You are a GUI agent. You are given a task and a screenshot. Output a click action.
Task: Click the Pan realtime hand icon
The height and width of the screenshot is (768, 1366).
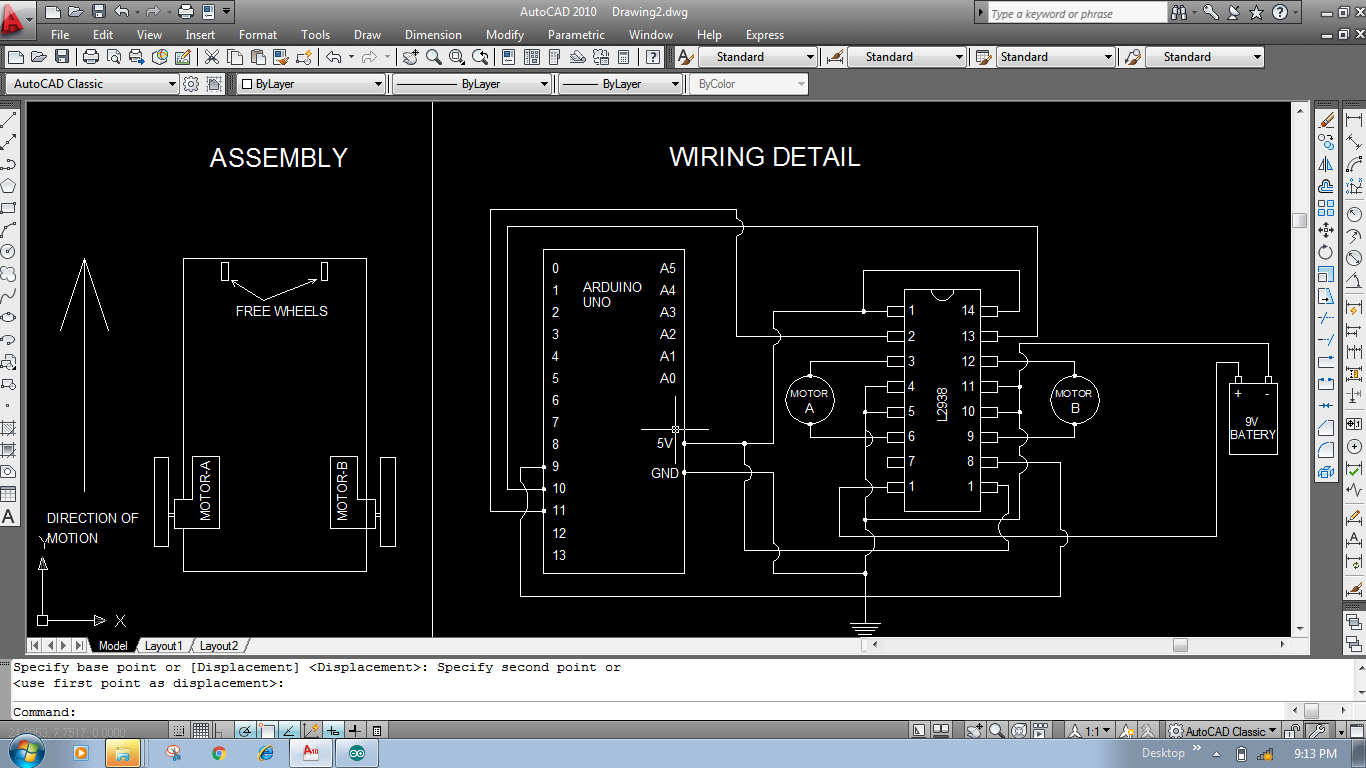[411, 57]
